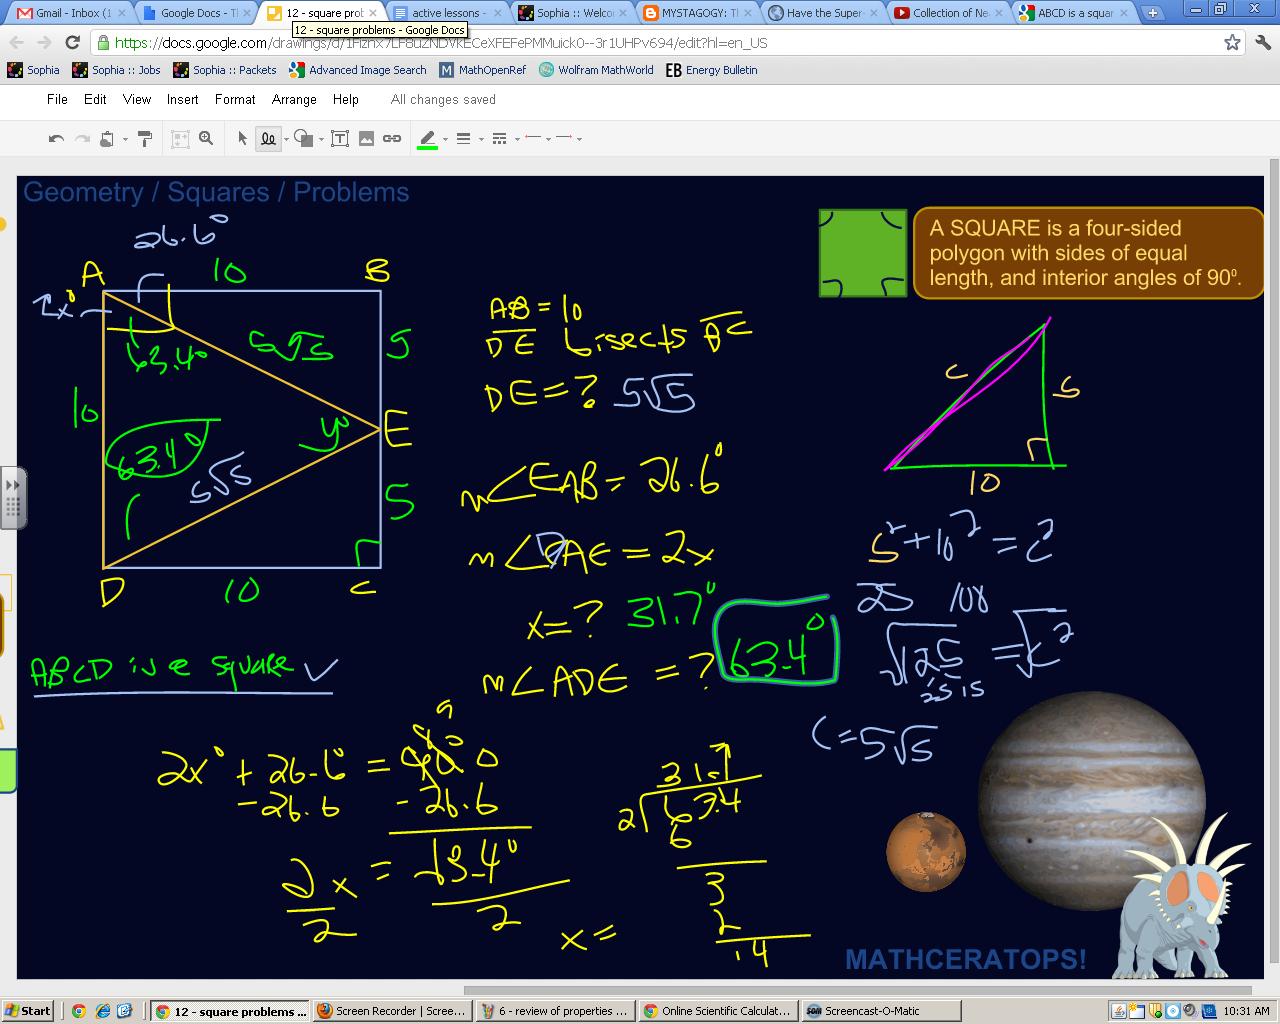Reload the page with the refresh button

72,42
